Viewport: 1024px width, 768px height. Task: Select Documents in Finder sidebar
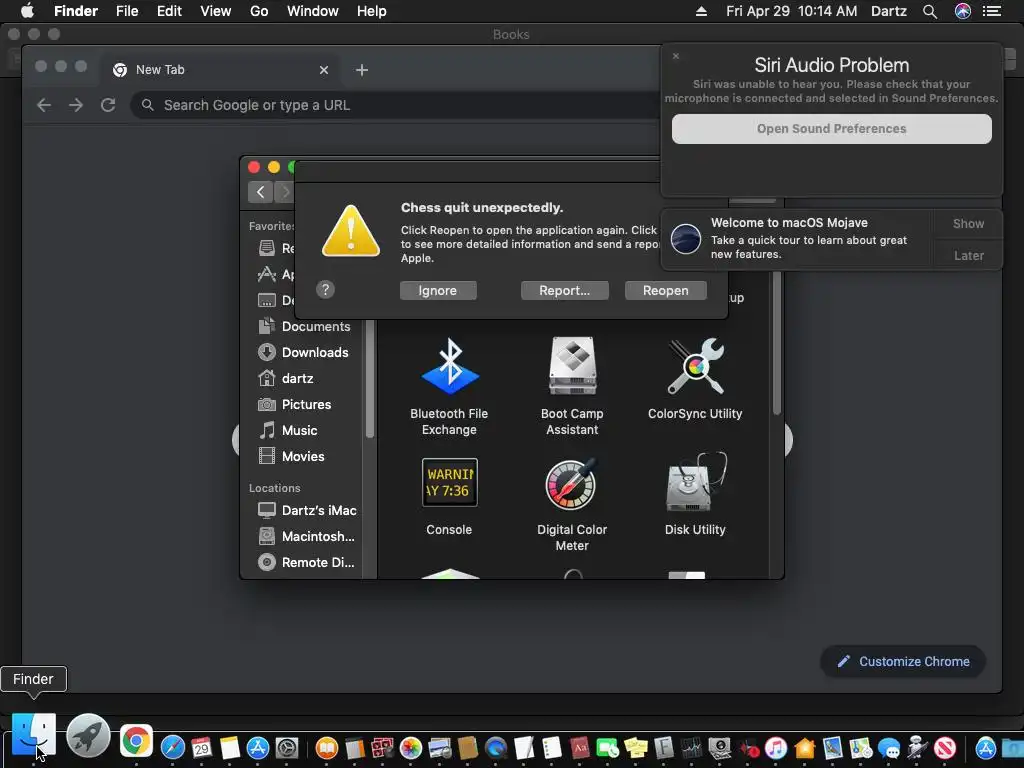pos(304,327)
